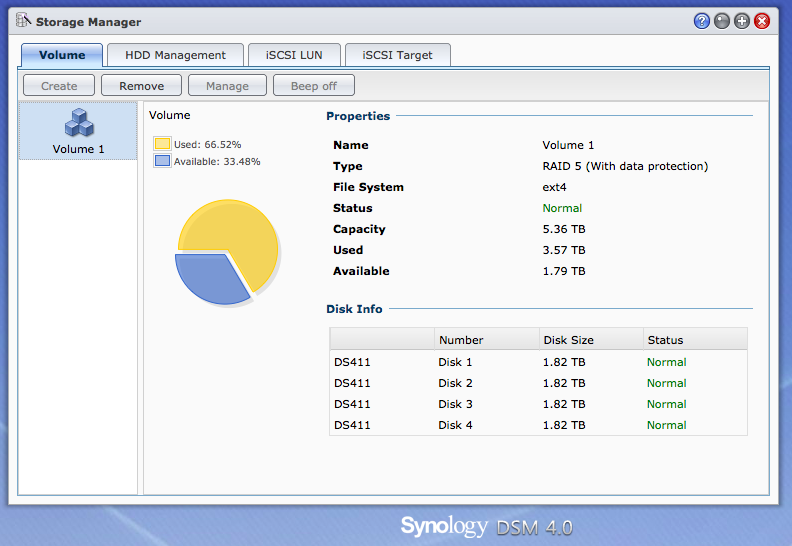792x546 pixels.
Task: Click the Beep off button
Action: pyautogui.click(x=314, y=85)
